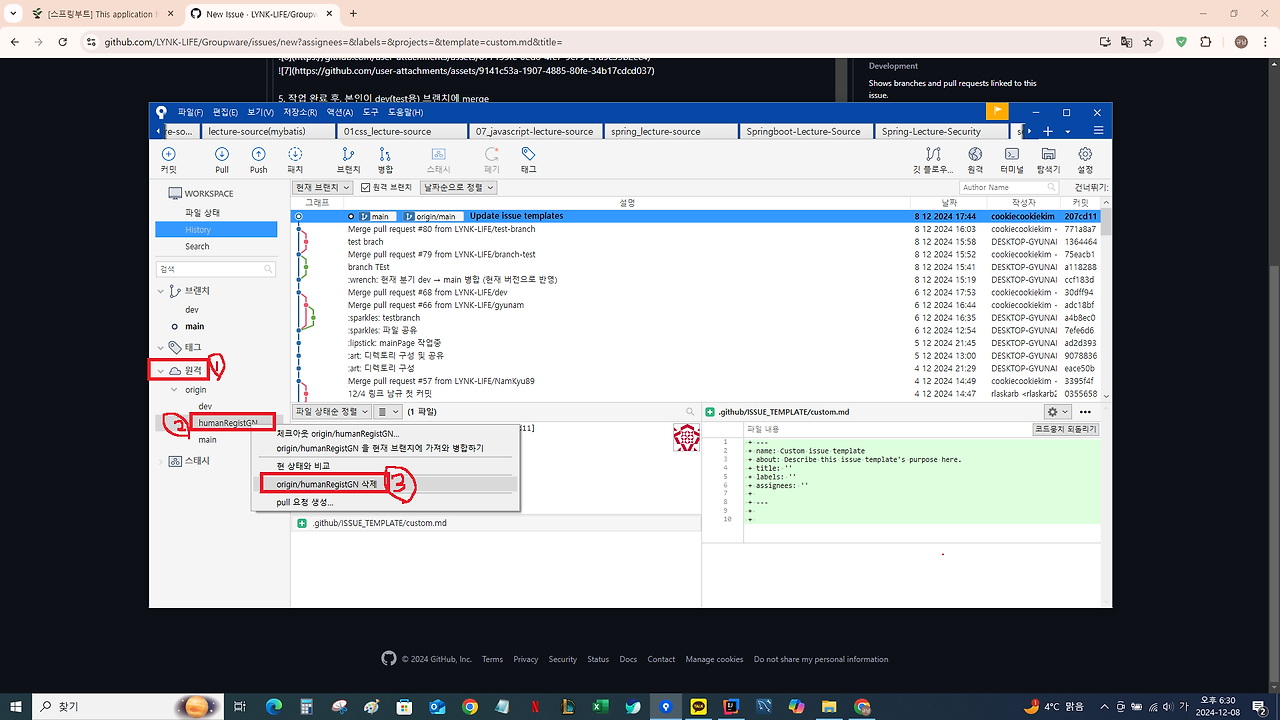Open the Edit (편집) menu

[225, 112]
